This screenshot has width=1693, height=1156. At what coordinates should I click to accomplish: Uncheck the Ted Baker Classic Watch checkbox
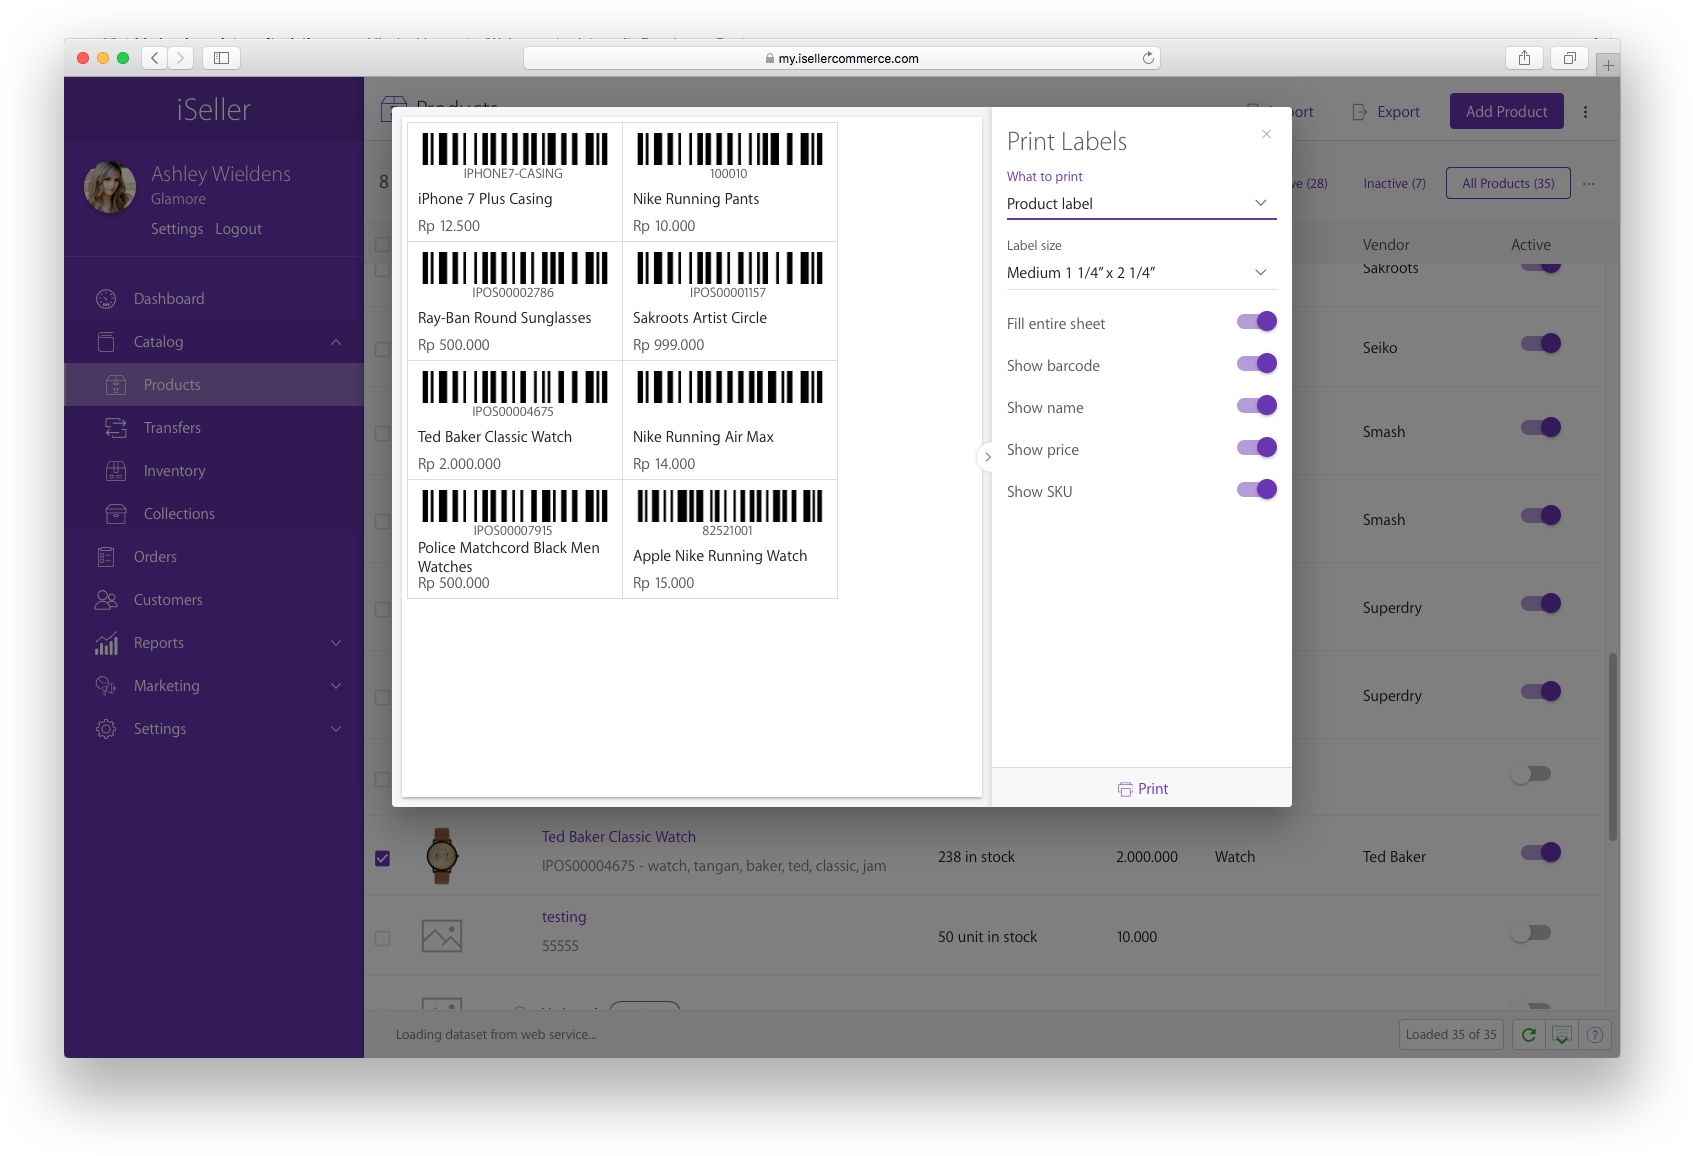pos(382,858)
